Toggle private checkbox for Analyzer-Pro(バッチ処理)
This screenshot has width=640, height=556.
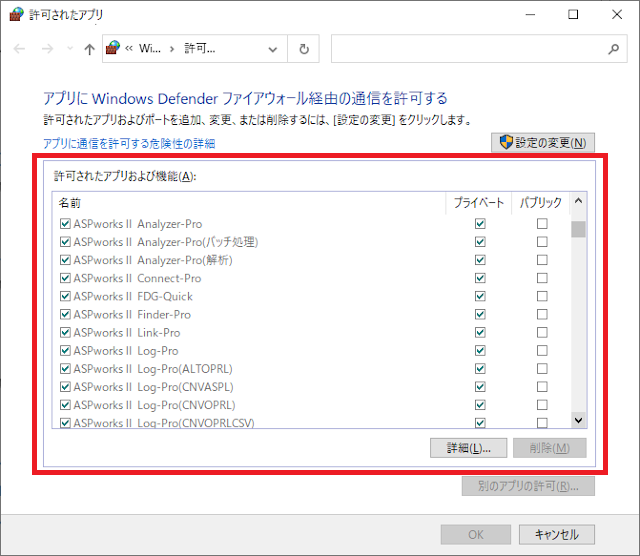click(x=480, y=242)
